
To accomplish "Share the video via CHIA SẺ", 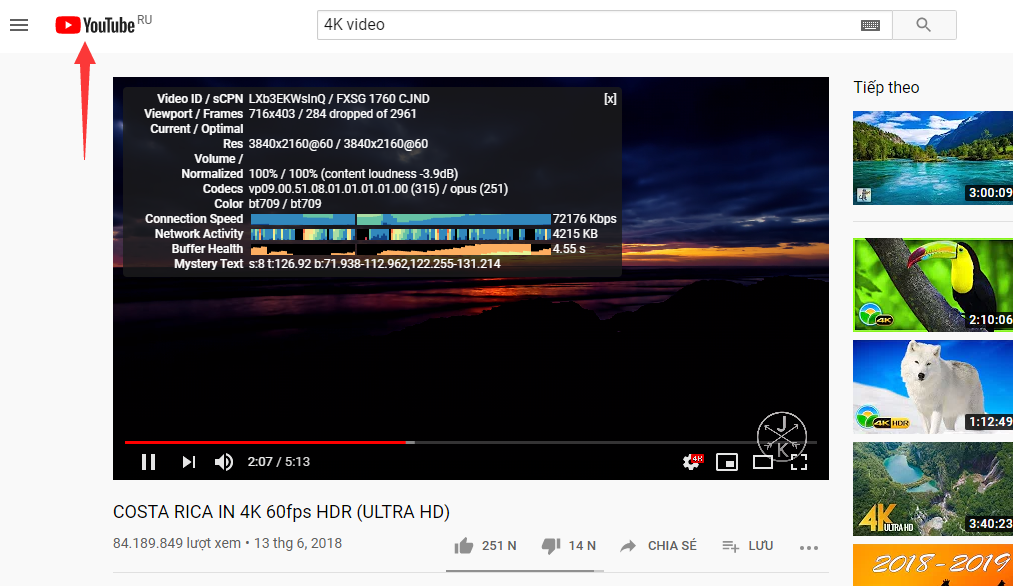I will (658, 546).
